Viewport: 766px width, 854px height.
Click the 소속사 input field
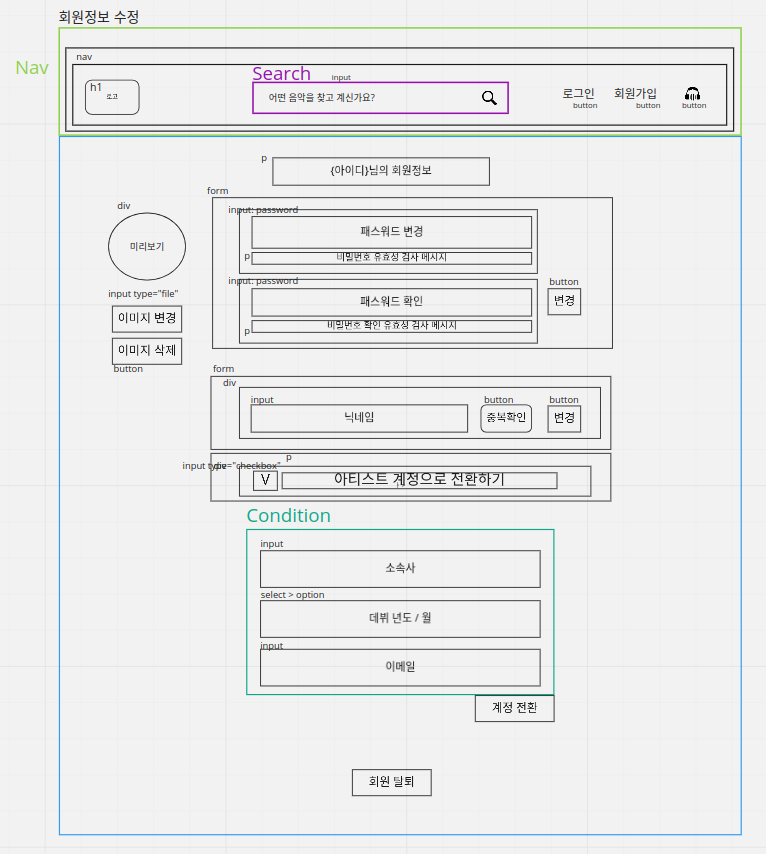tap(400, 569)
